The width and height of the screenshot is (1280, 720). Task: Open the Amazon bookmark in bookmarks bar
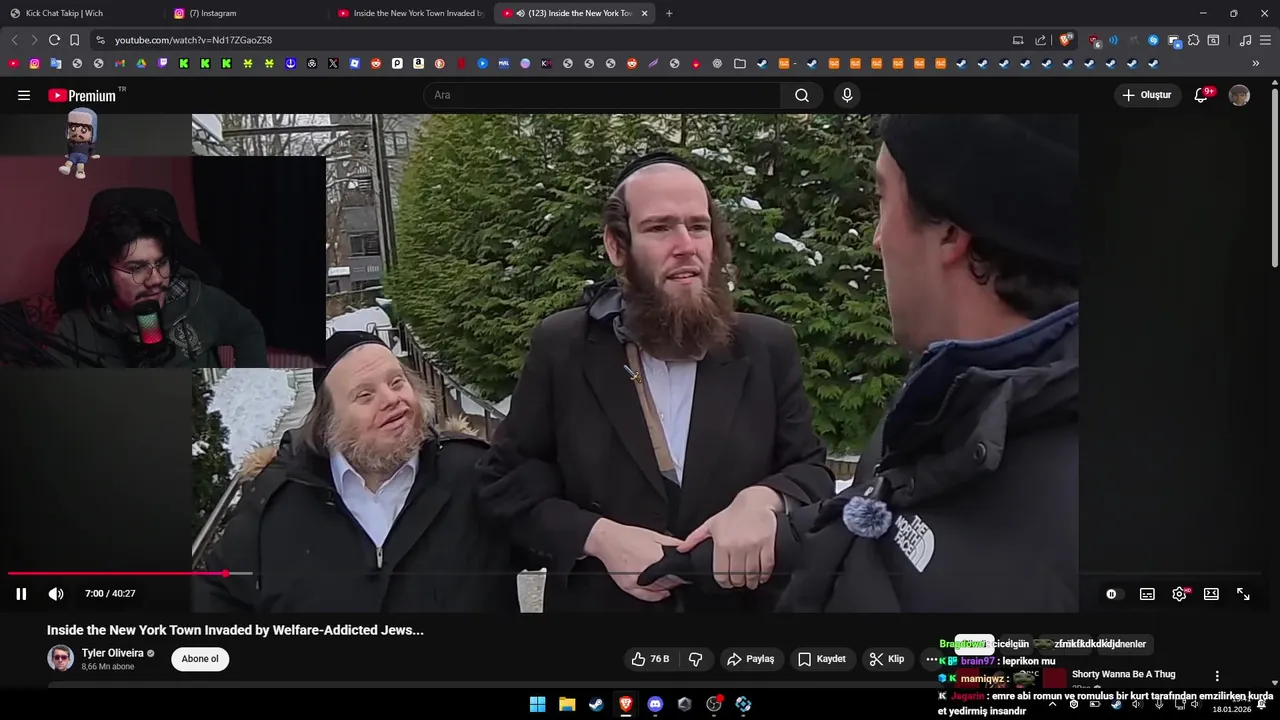tap(418, 63)
